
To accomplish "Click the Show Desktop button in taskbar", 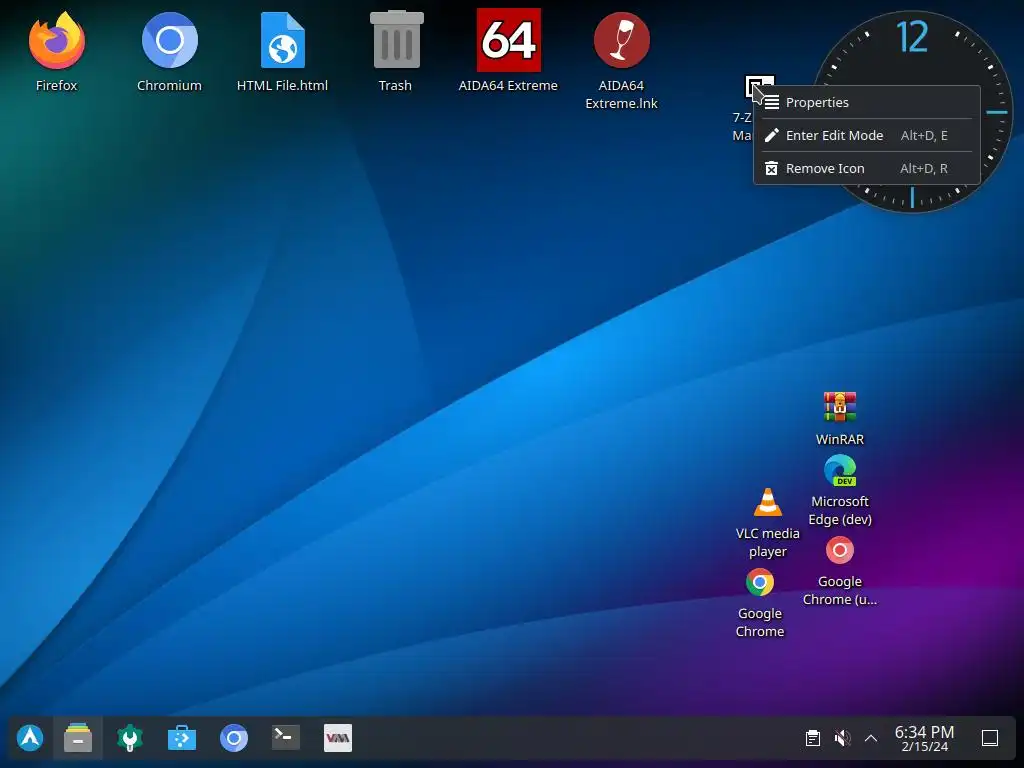I will tap(990, 738).
